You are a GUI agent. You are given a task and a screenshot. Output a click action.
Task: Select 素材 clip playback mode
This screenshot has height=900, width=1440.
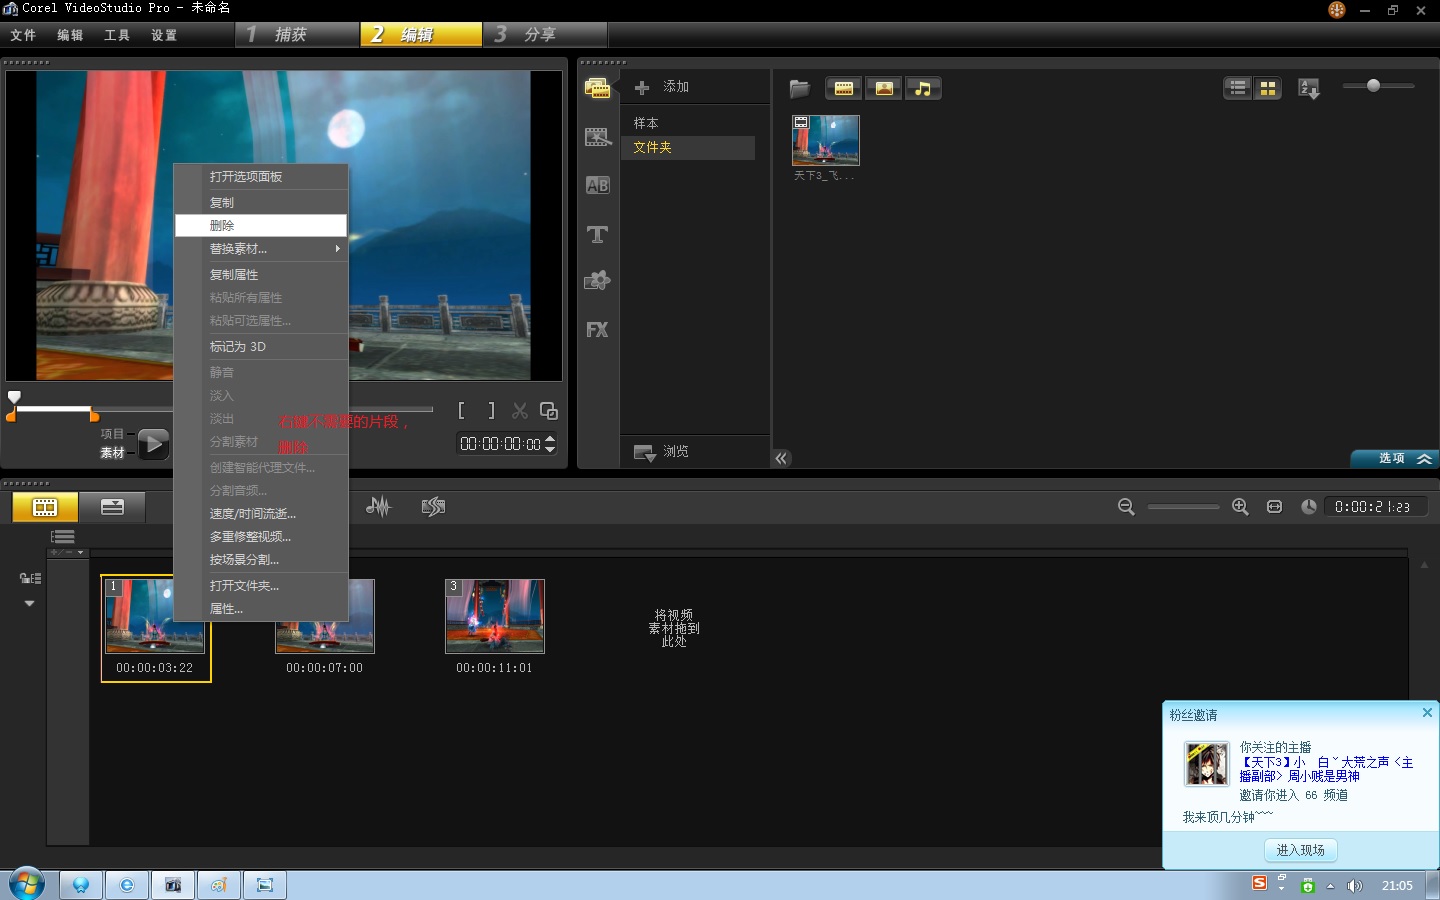112,453
